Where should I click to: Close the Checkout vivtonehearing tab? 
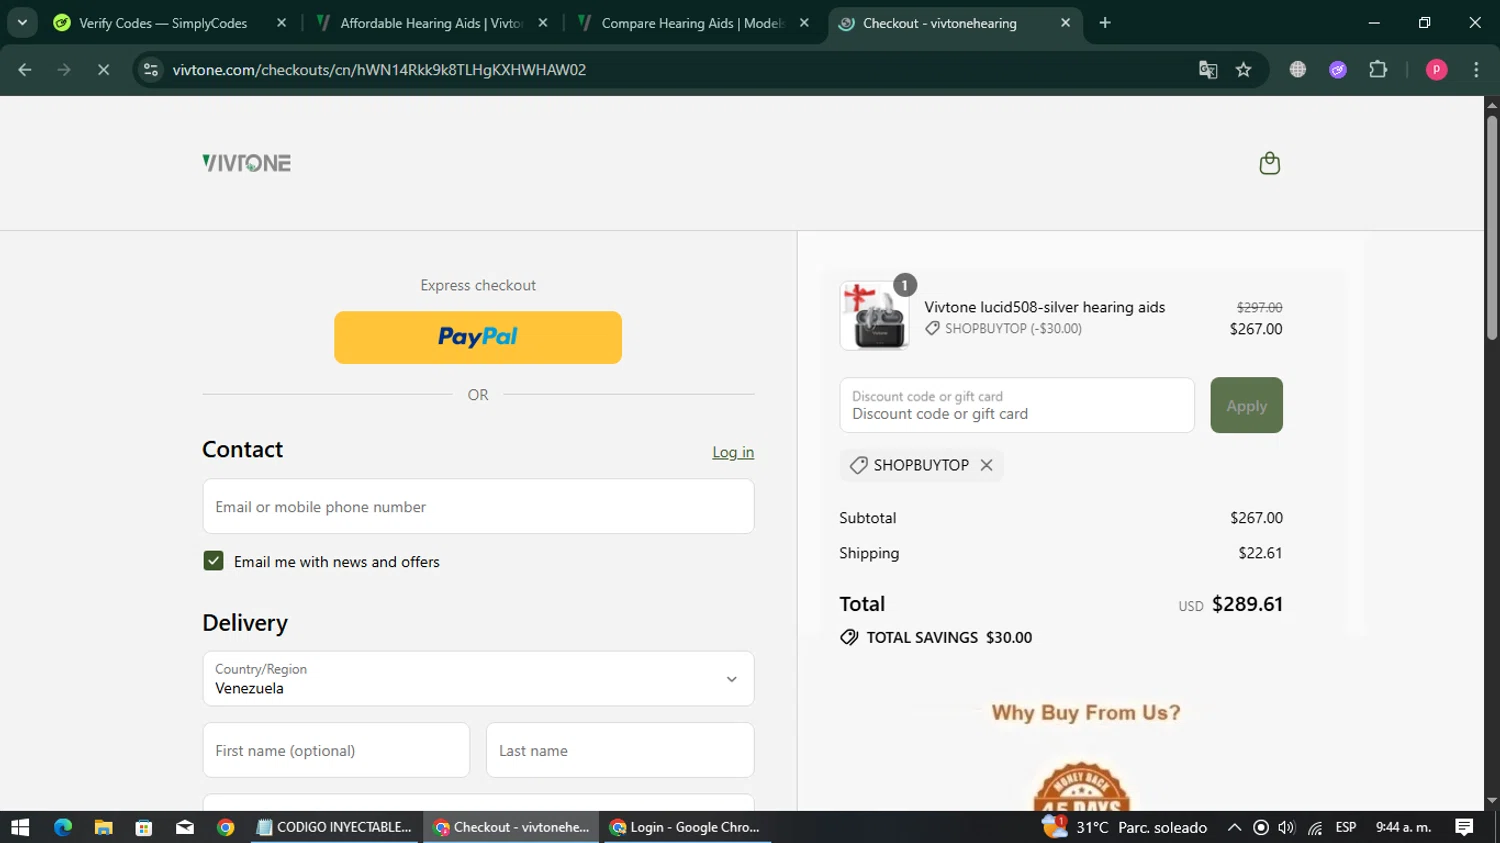[x=1065, y=23]
